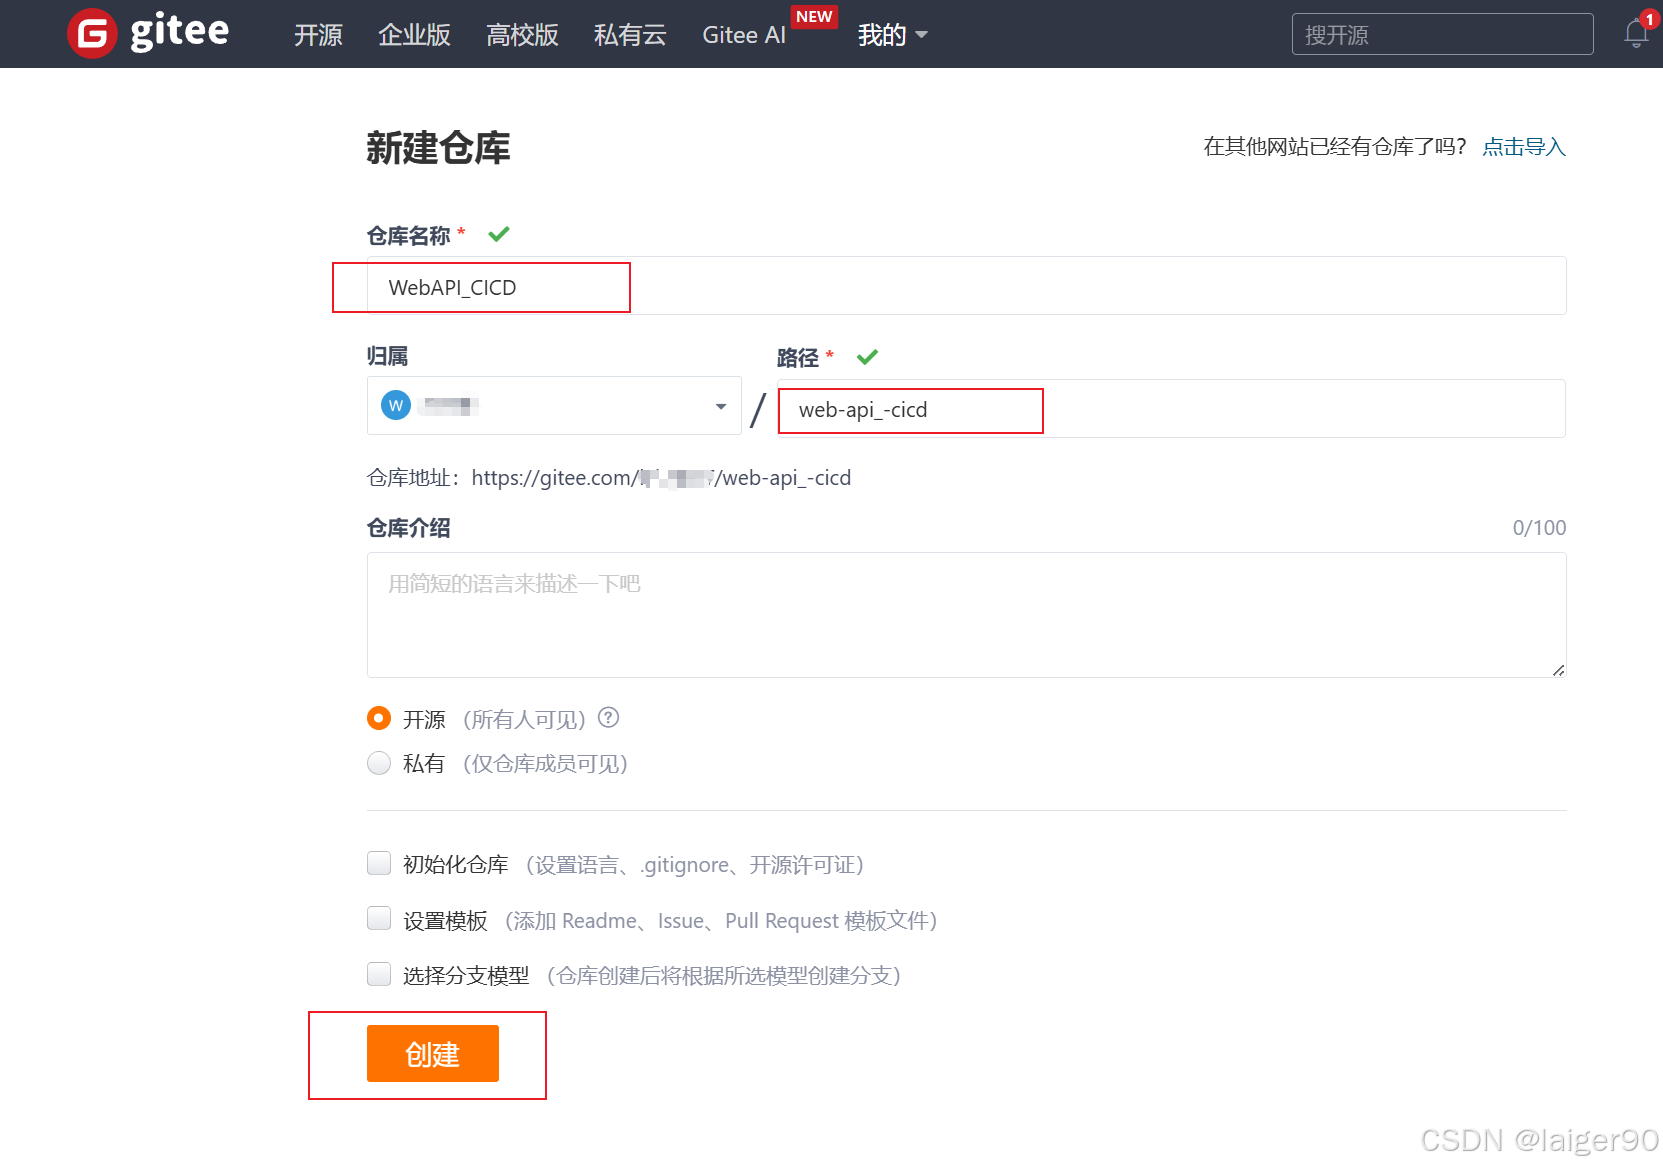Select the 开源 public radio button
Image resolution: width=1663 pixels, height=1170 pixels.
click(x=379, y=718)
